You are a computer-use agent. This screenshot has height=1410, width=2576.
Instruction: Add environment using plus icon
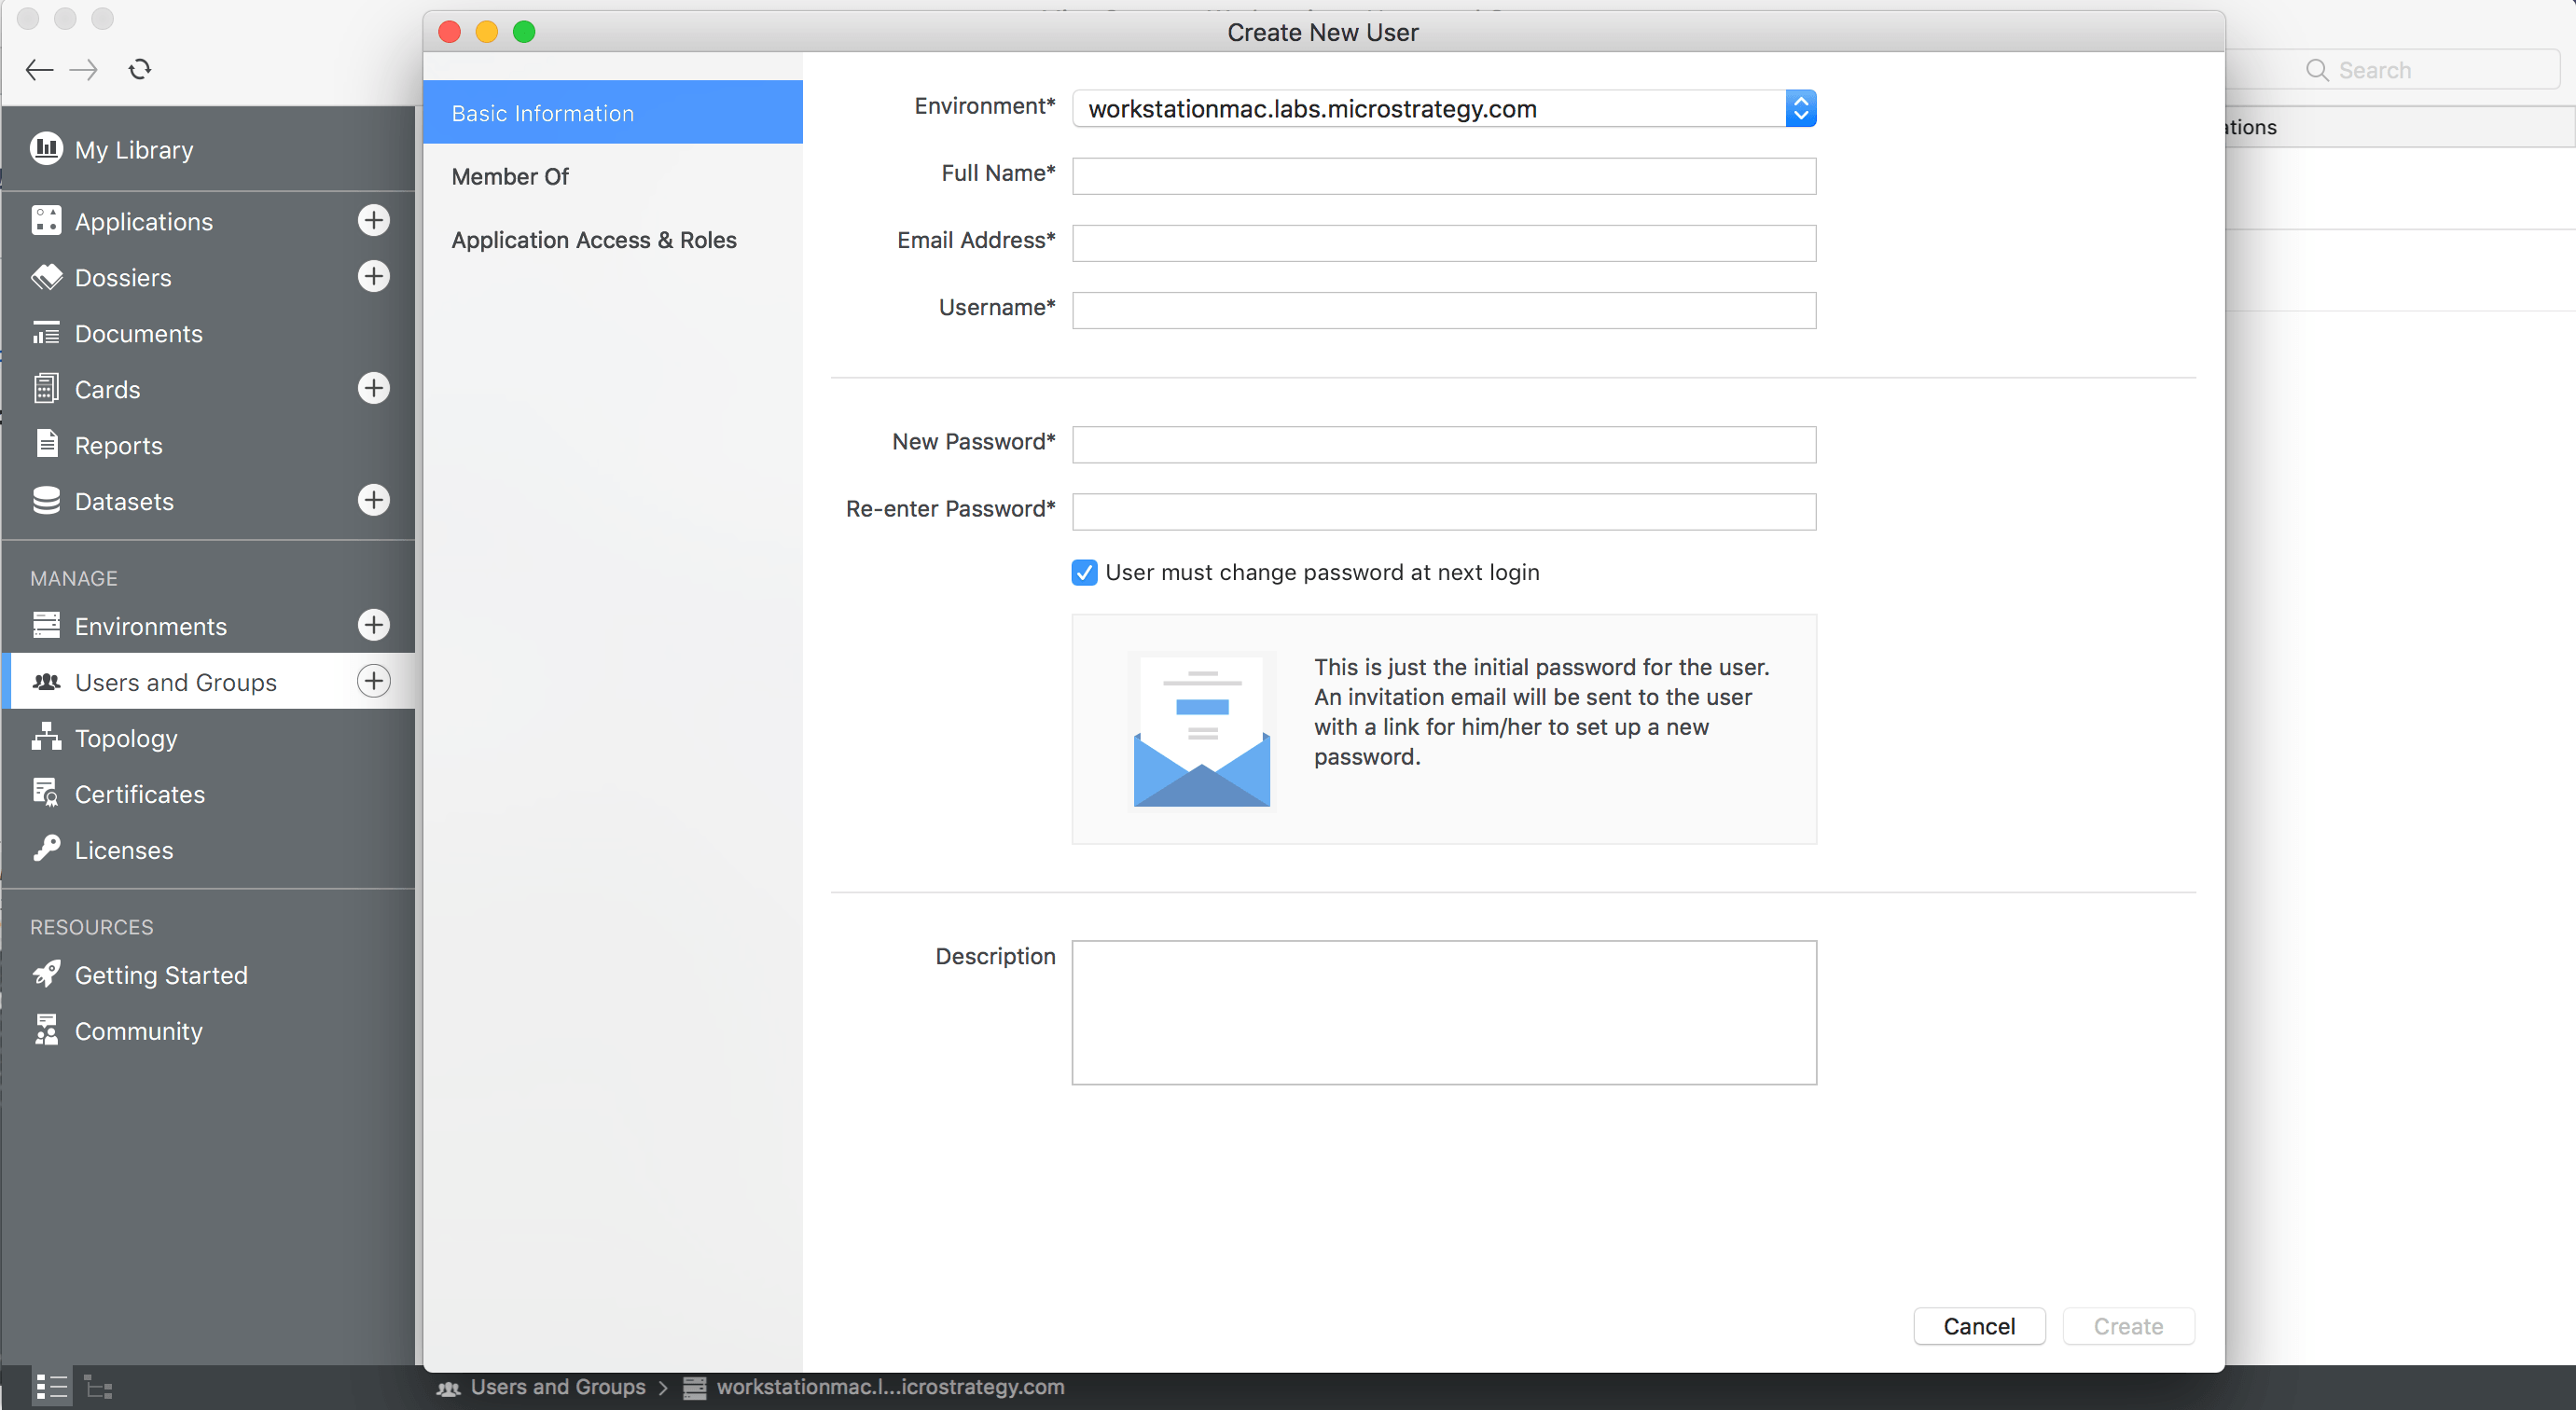pos(373,625)
